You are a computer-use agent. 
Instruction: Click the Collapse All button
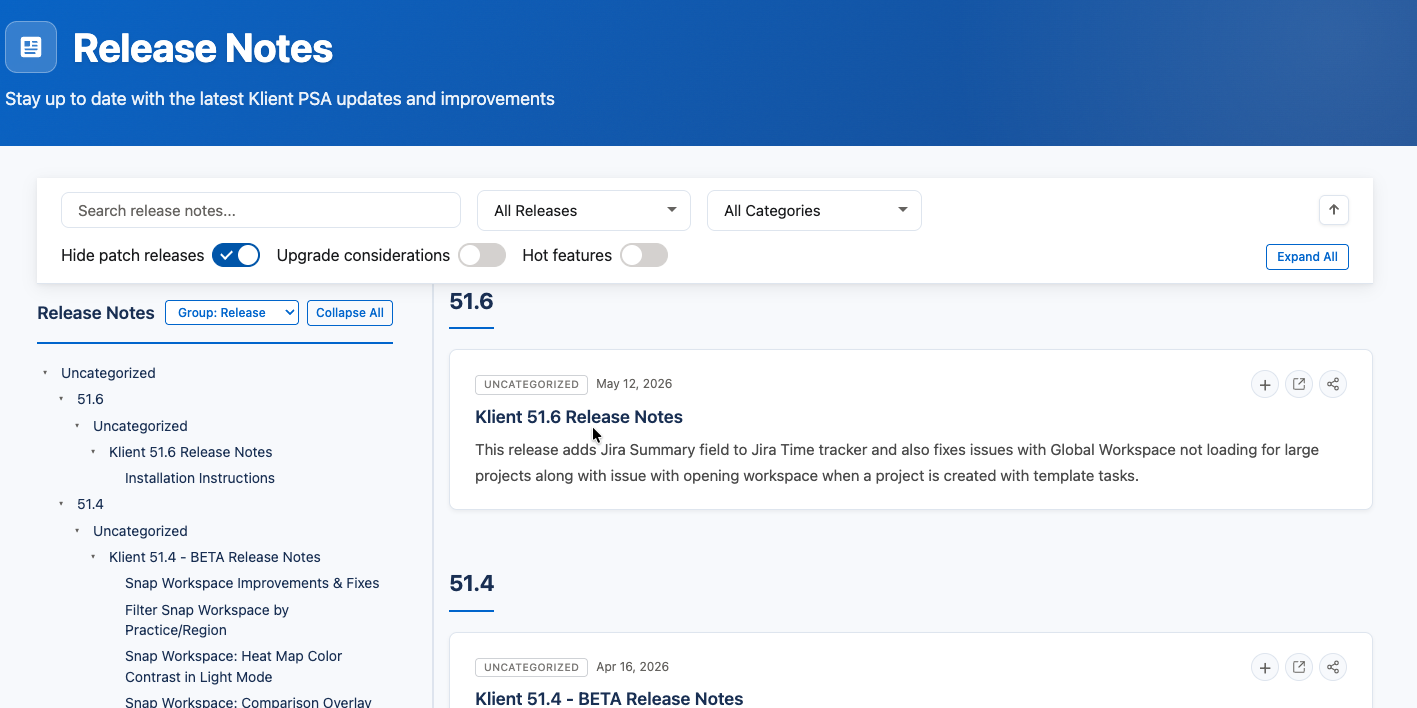coord(350,313)
